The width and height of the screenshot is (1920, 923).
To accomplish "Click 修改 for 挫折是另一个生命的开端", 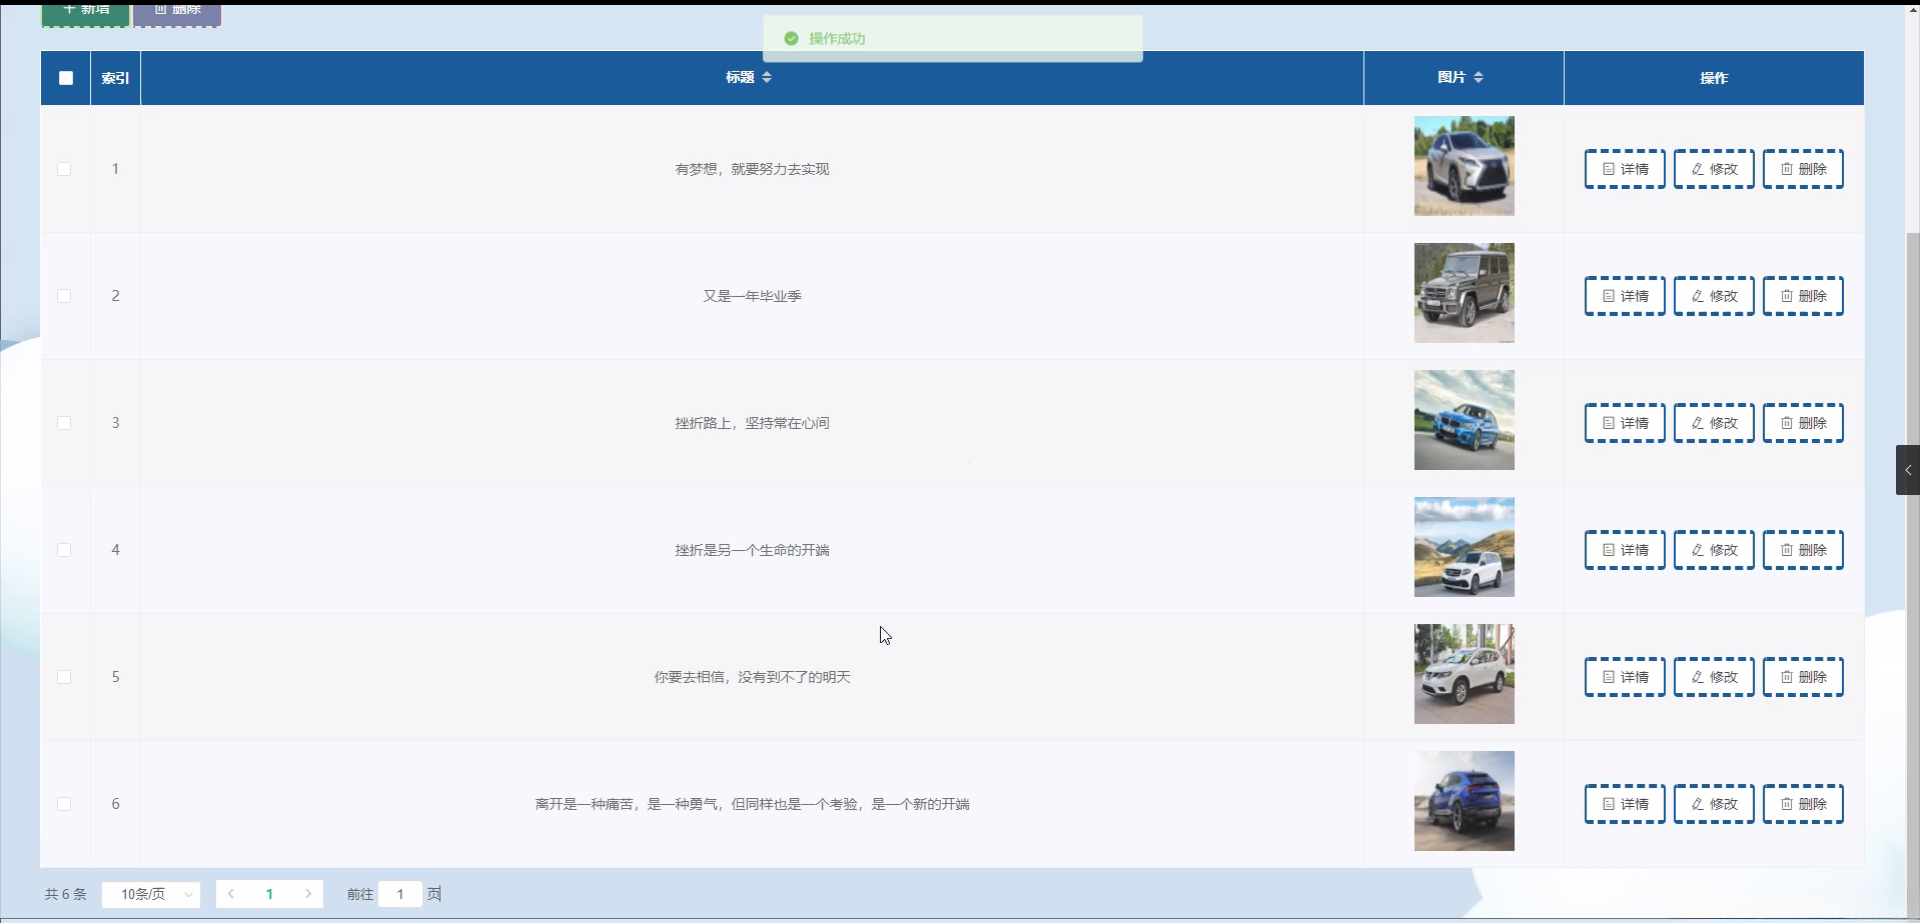I will (1714, 550).
